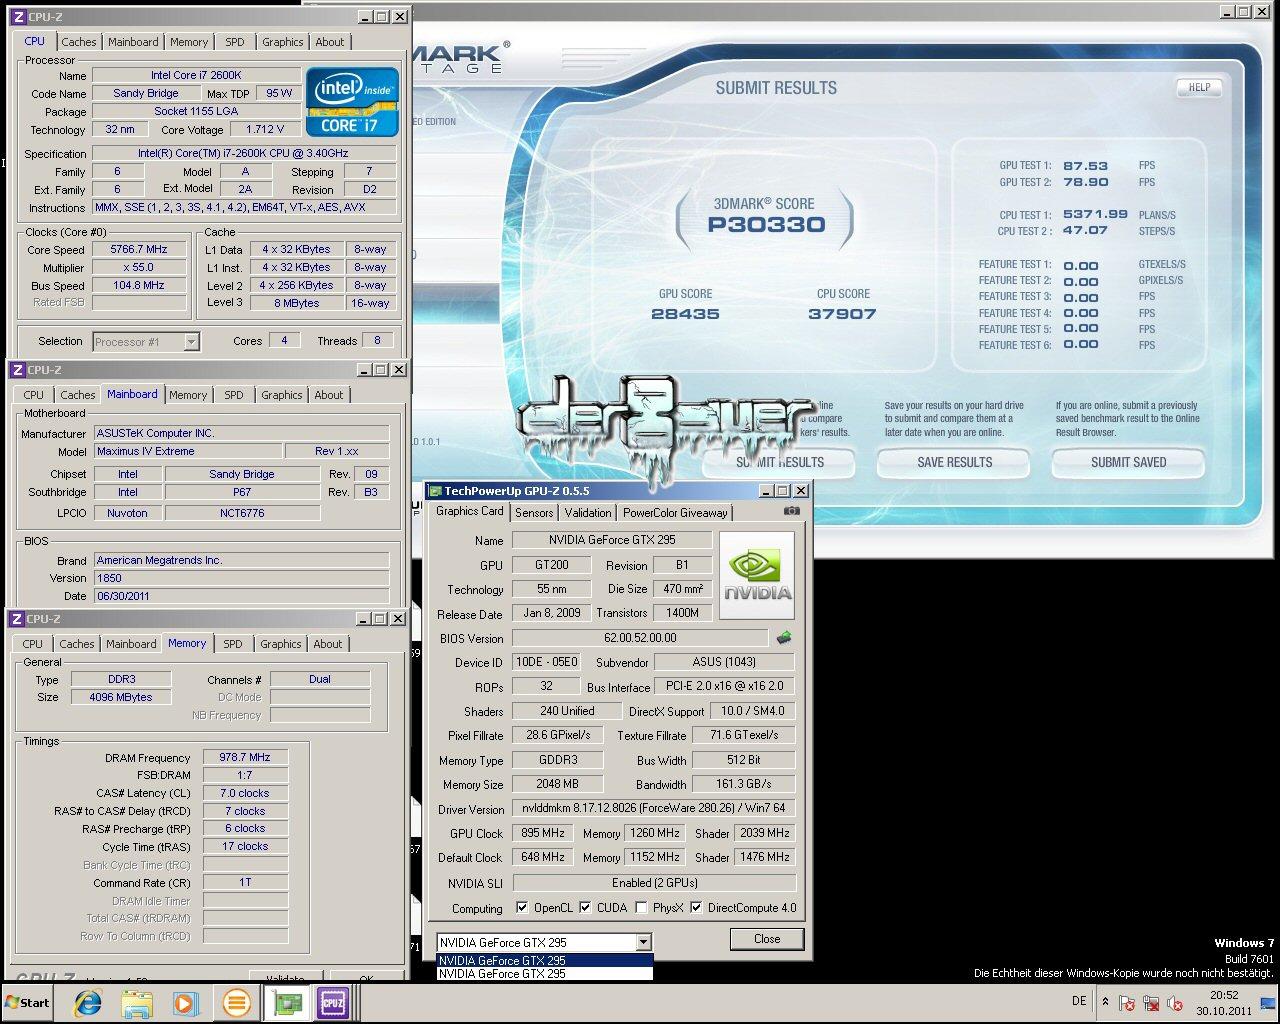Viewport: 1280px width, 1024px height.
Task: Click the GPU-Z title bar app icon
Action: coord(434,491)
